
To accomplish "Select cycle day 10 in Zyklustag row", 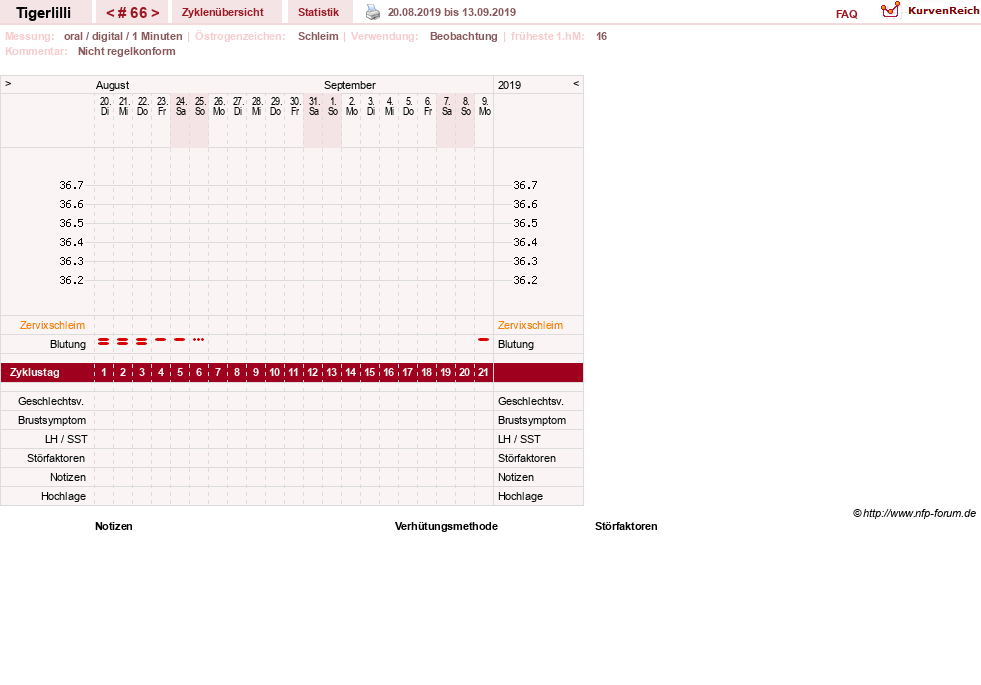I will click(275, 372).
